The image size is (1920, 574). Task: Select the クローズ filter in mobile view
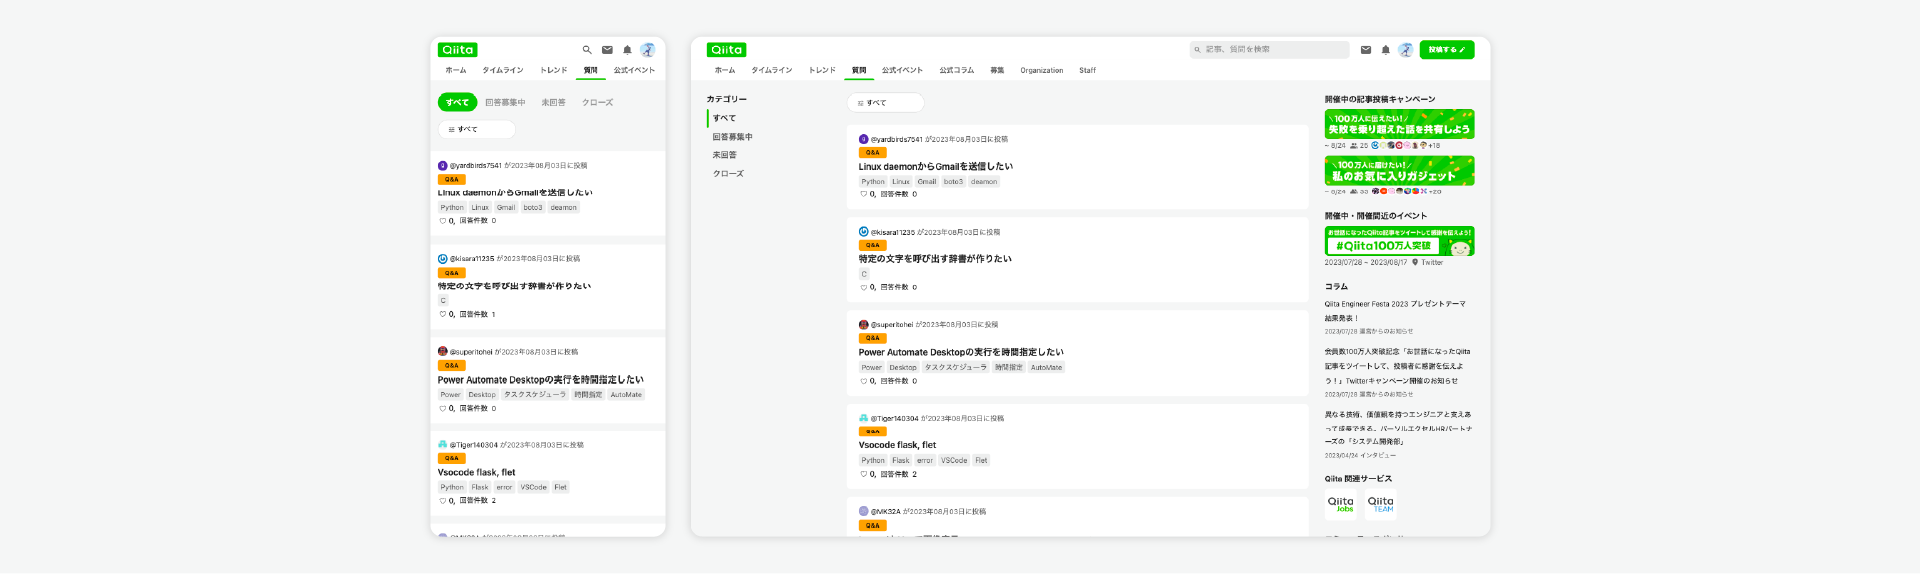598,102
